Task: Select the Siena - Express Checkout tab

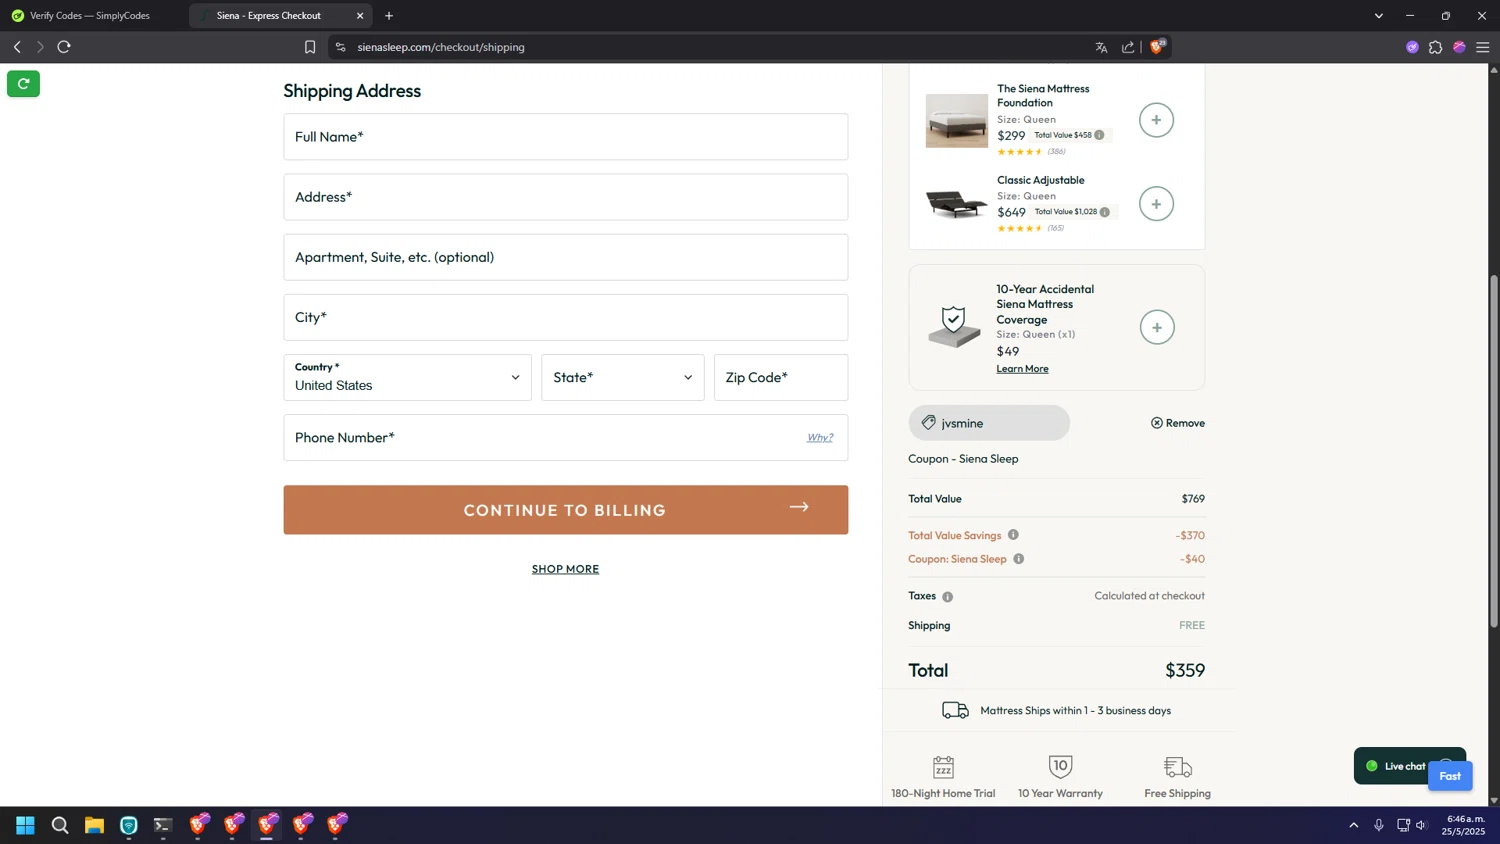Action: (270, 16)
